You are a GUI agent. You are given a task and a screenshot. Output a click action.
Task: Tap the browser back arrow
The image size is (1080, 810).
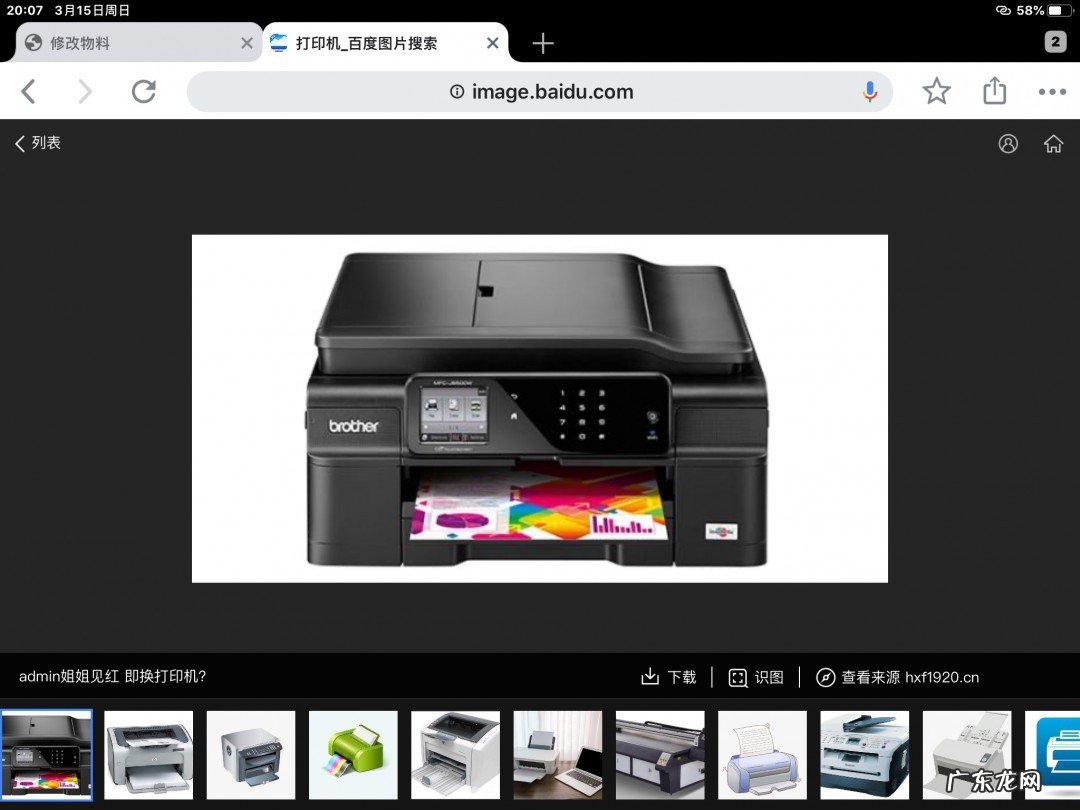pyautogui.click(x=28, y=92)
